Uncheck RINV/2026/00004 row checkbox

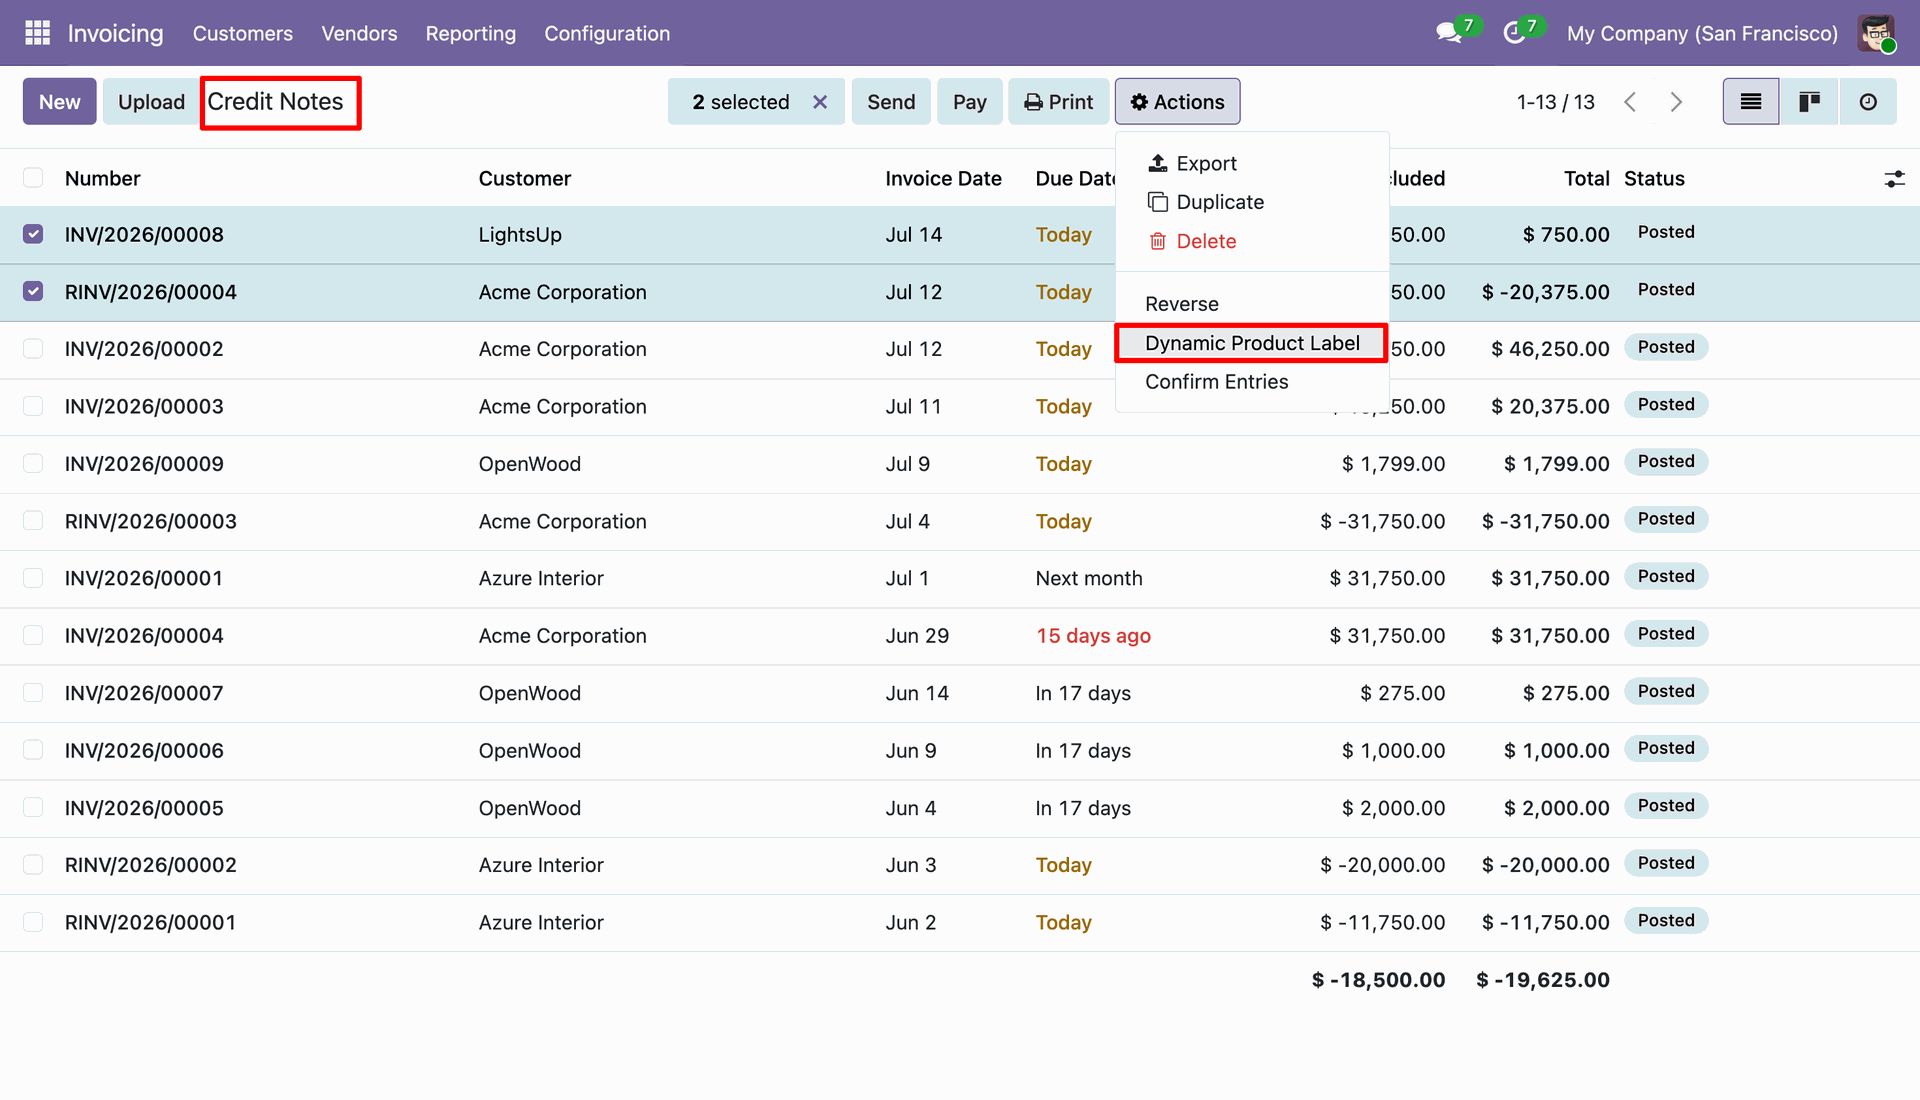click(33, 291)
